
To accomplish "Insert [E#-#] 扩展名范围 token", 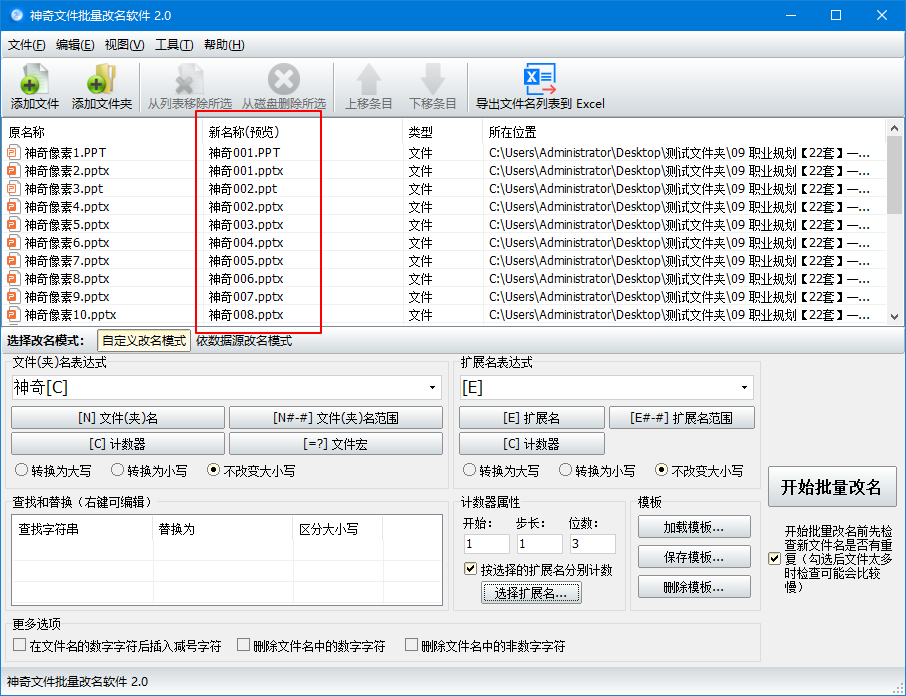I will [682, 418].
